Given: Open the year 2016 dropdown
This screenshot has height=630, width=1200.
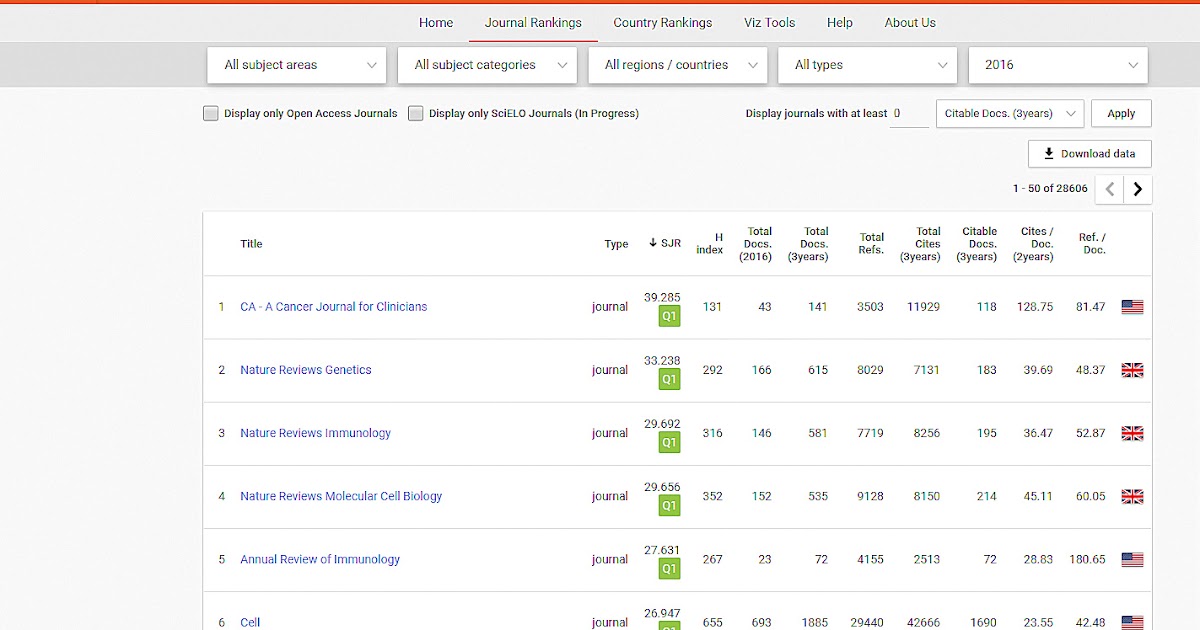Looking at the screenshot, I should click(1057, 64).
